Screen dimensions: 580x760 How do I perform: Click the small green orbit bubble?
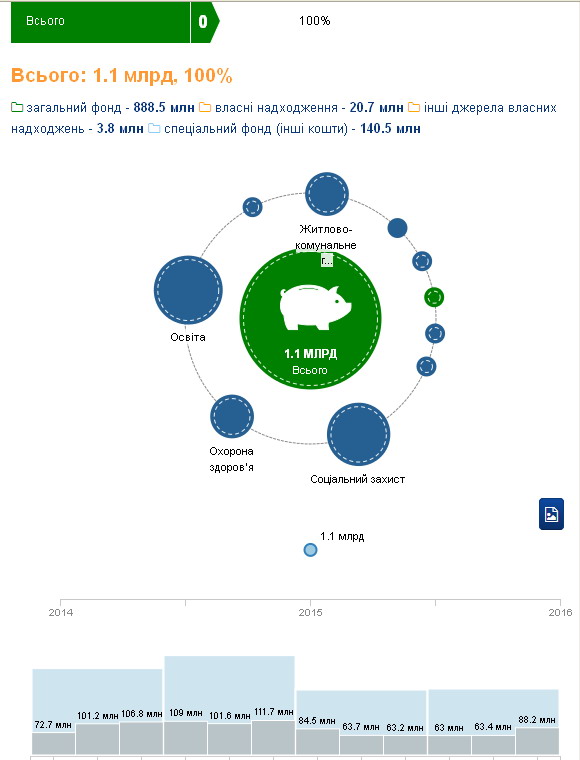click(x=434, y=297)
